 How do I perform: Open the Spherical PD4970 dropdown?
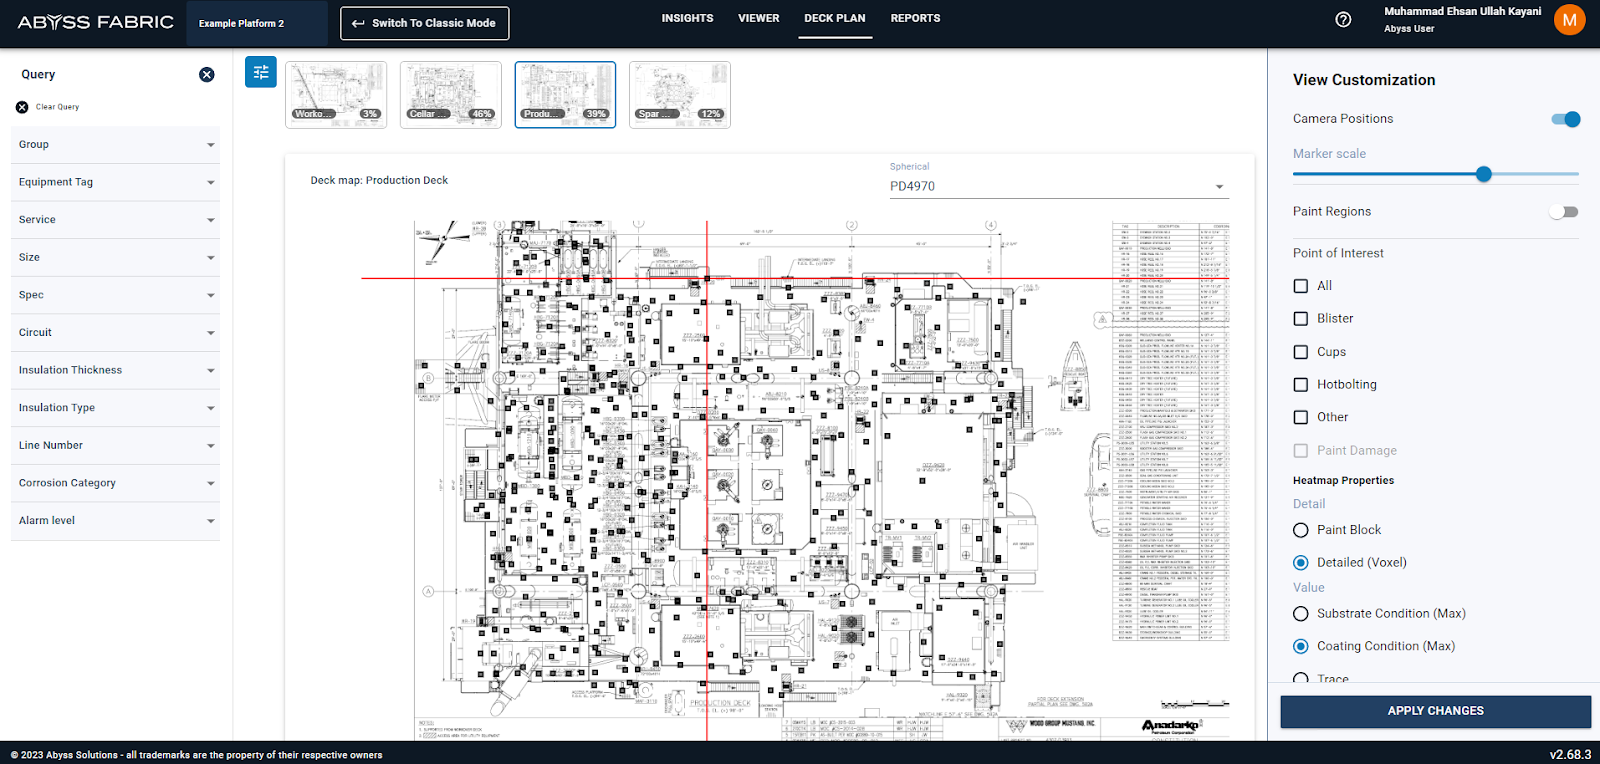pos(1057,186)
